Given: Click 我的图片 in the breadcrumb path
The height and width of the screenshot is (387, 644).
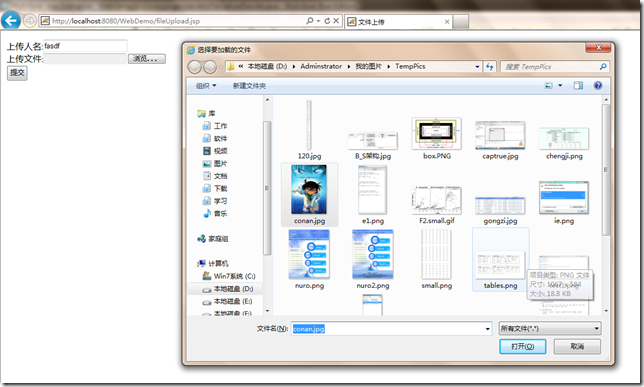Looking at the screenshot, I should [368, 66].
